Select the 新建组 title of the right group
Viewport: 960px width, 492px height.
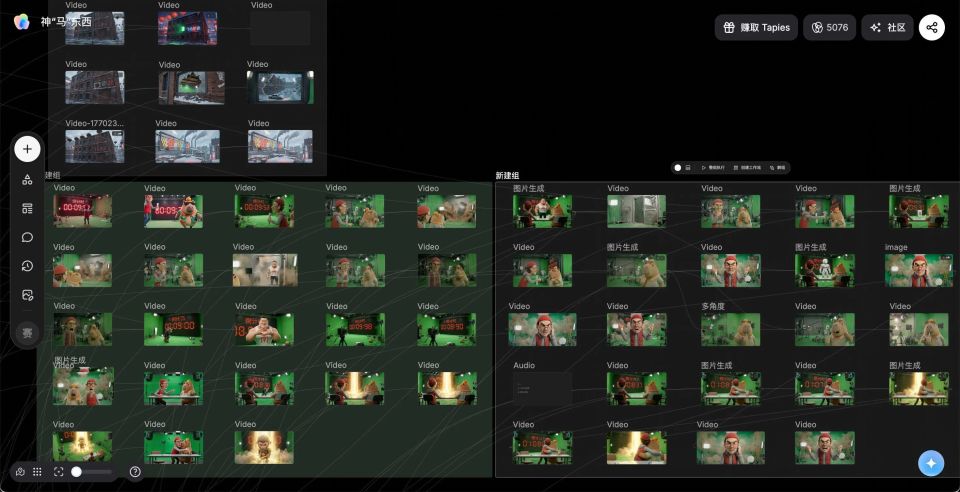[x=508, y=176]
